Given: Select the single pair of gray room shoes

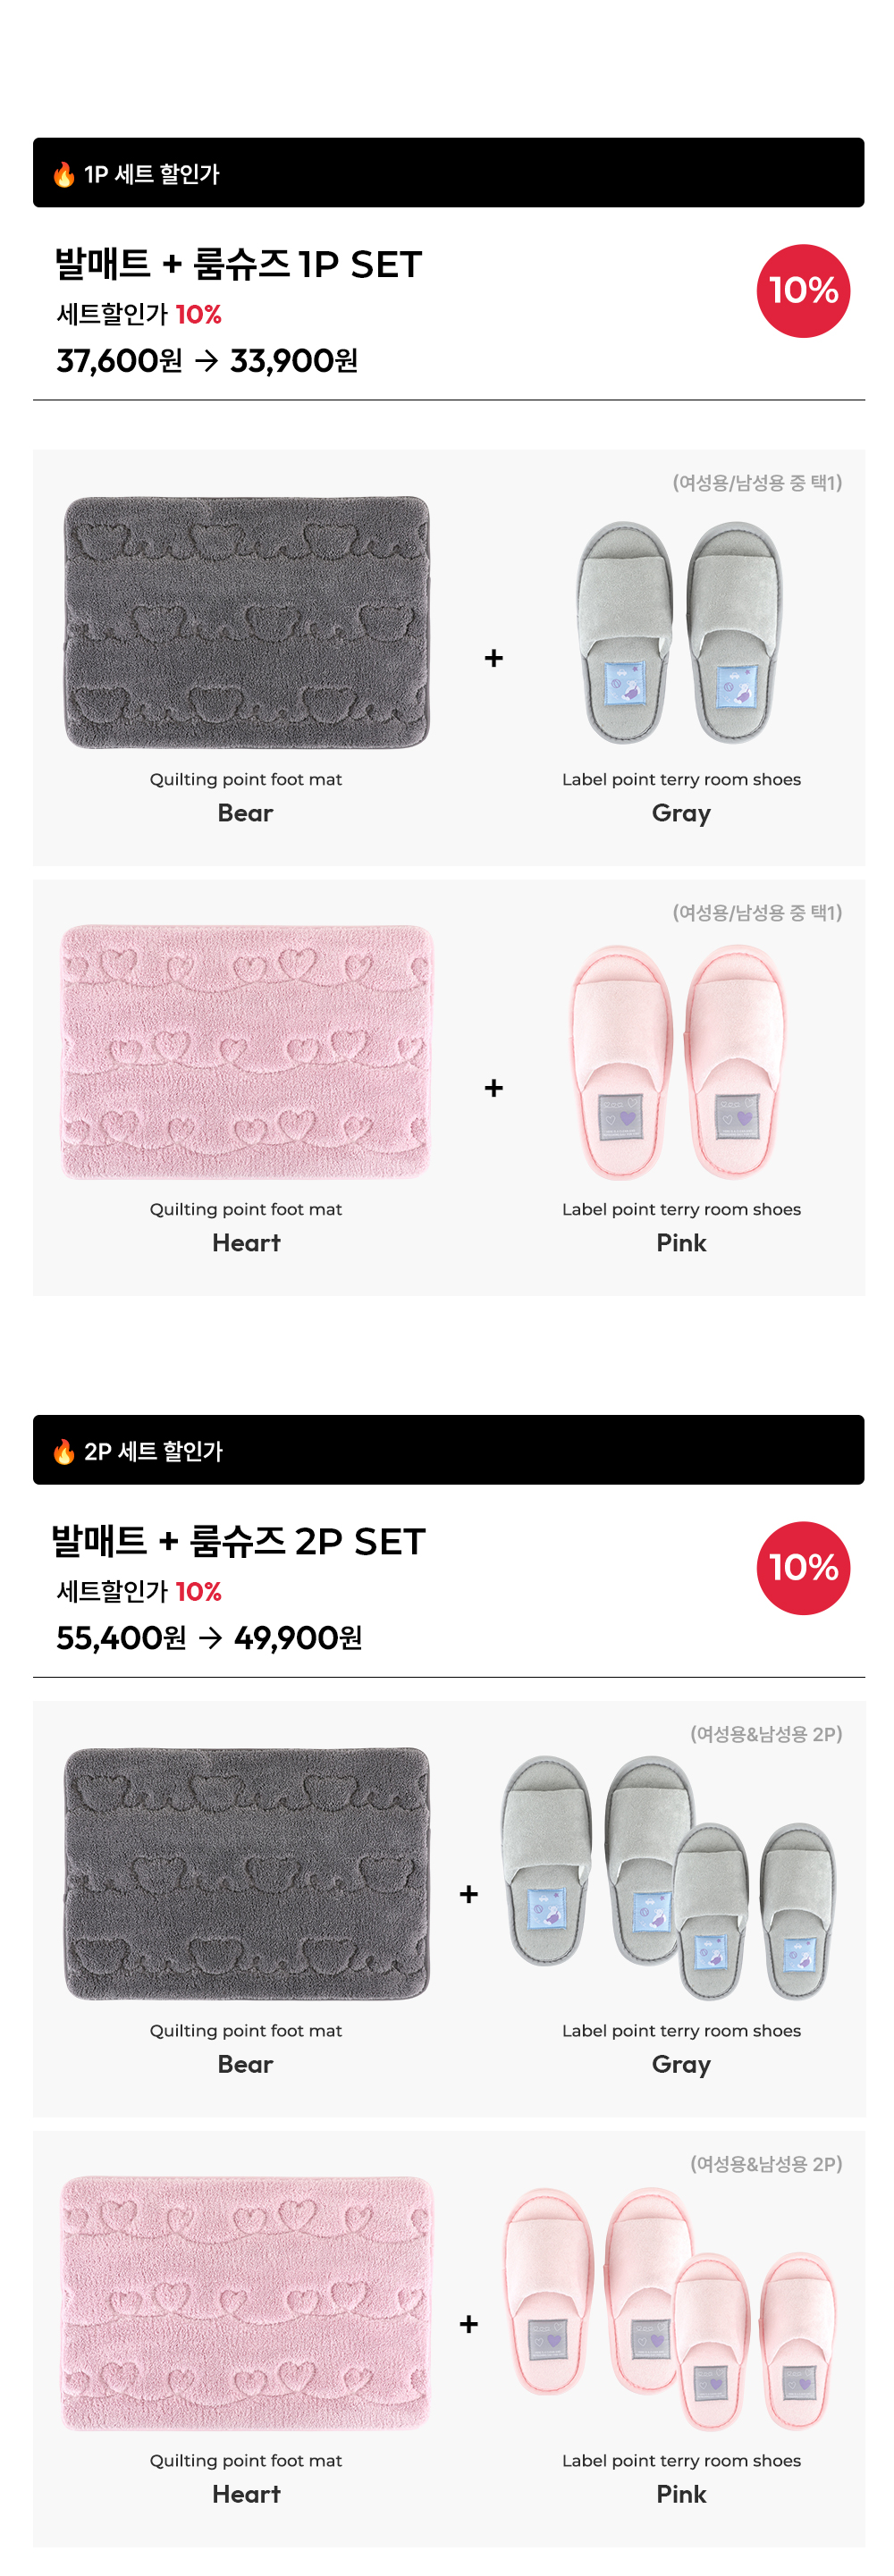Looking at the screenshot, I should tap(680, 632).
